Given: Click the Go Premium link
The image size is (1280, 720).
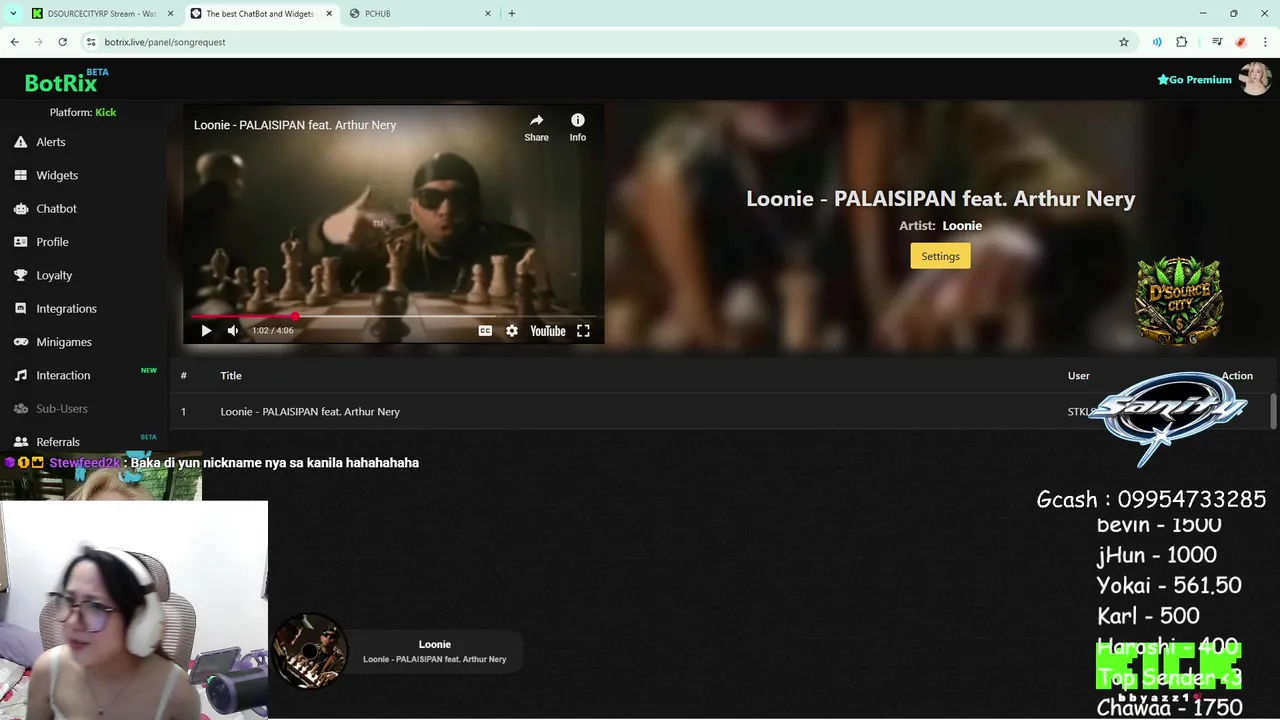Looking at the screenshot, I should click(x=1194, y=80).
